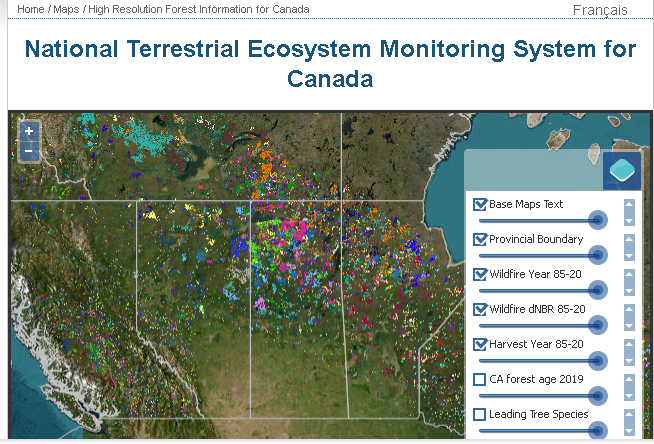Uncheck the Base Maps Text layer
654x444 pixels.
(480, 204)
